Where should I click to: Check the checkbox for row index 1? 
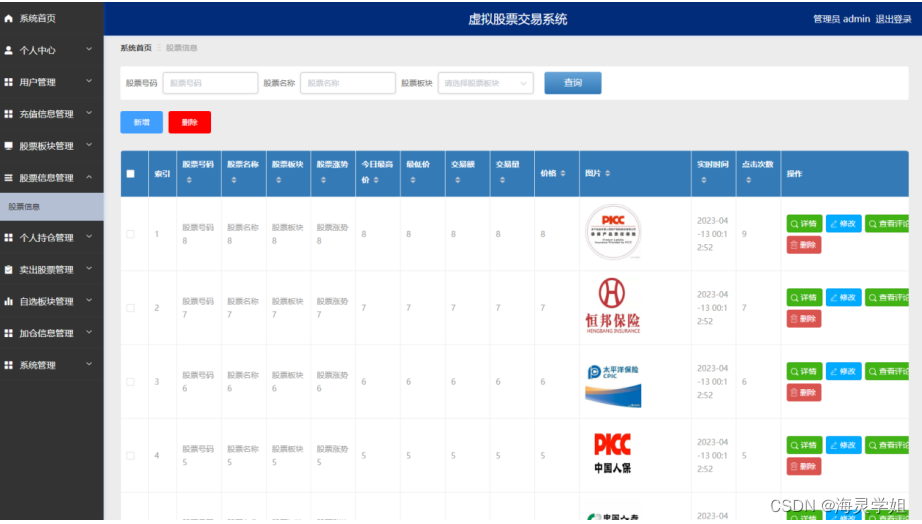[131, 234]
